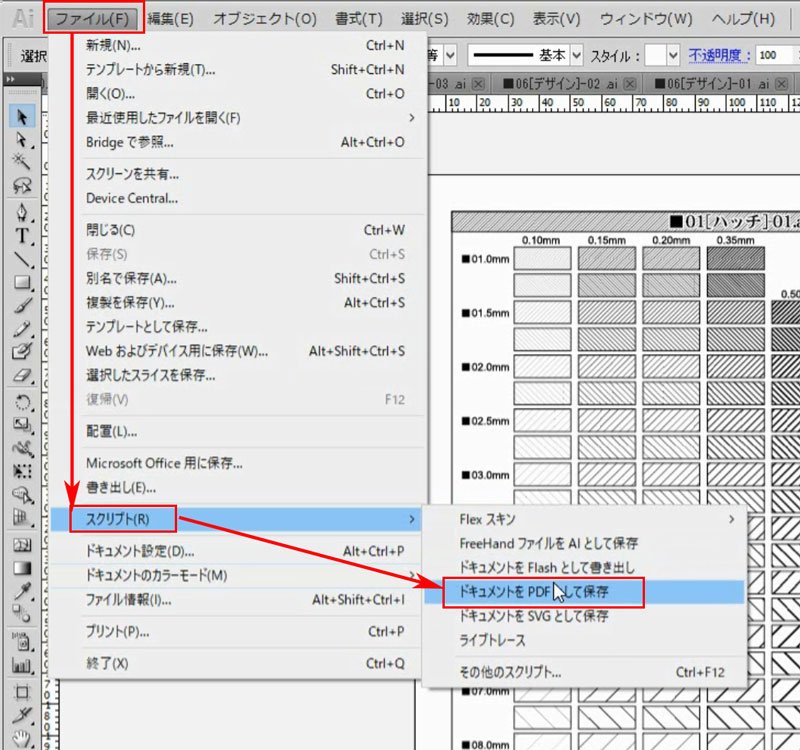This screenshot has width=800, height=750.
Task: Select the Slice tool
Action: click(22, 715)
